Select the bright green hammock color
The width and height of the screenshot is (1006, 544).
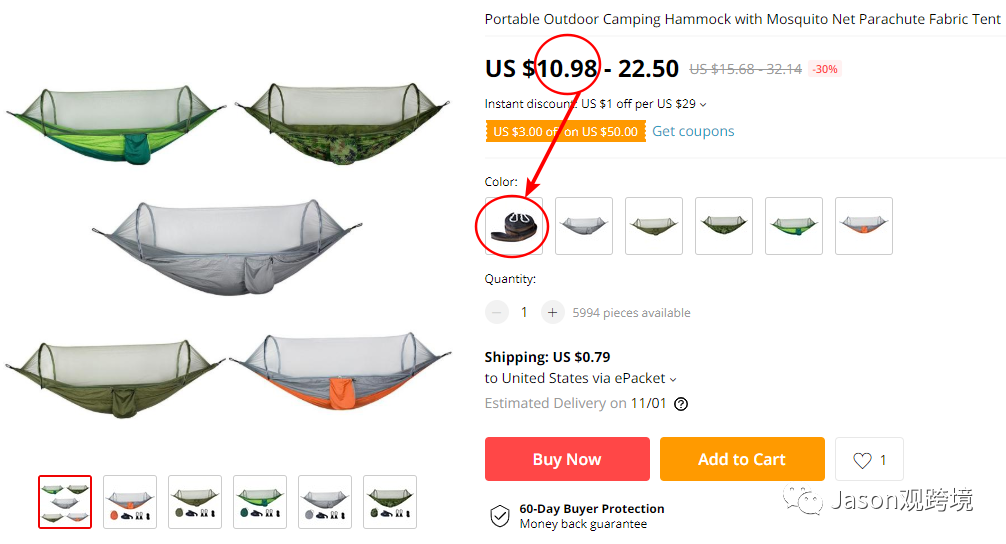point(794,226)
